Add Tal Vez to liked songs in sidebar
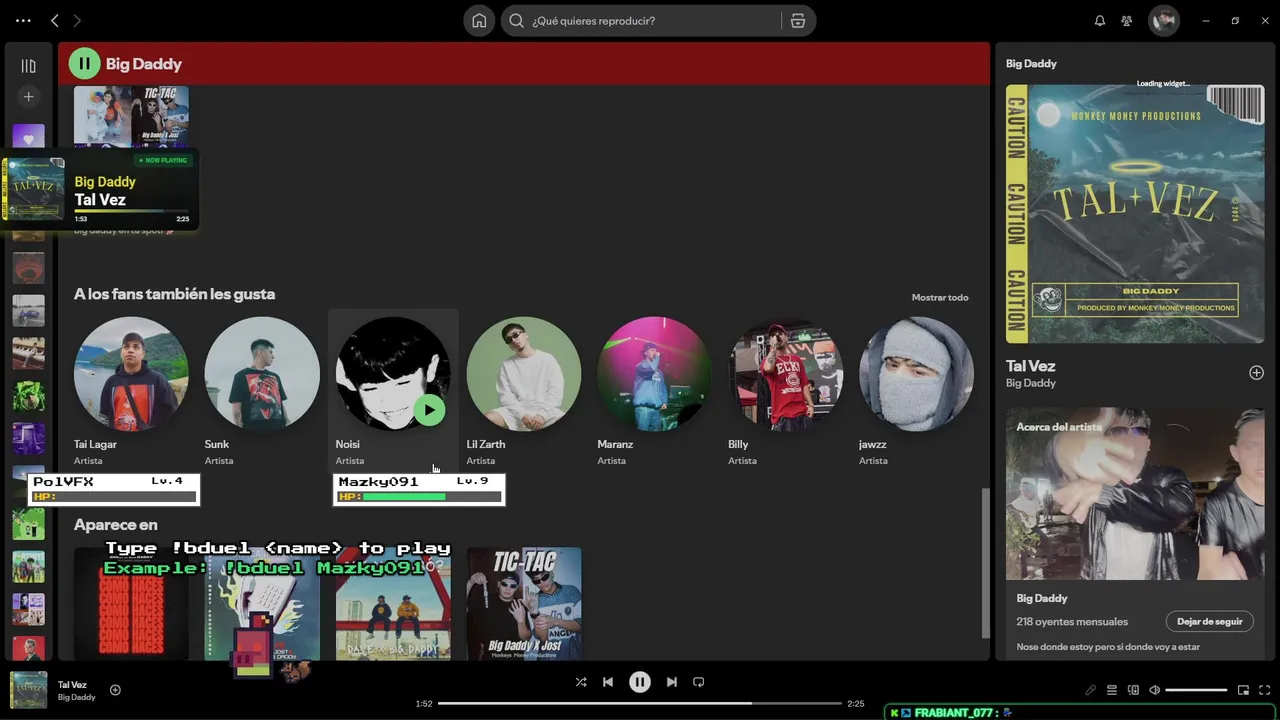This screenshot has height=720, width=1280. pyautogui.click(x=1256, y=373)
